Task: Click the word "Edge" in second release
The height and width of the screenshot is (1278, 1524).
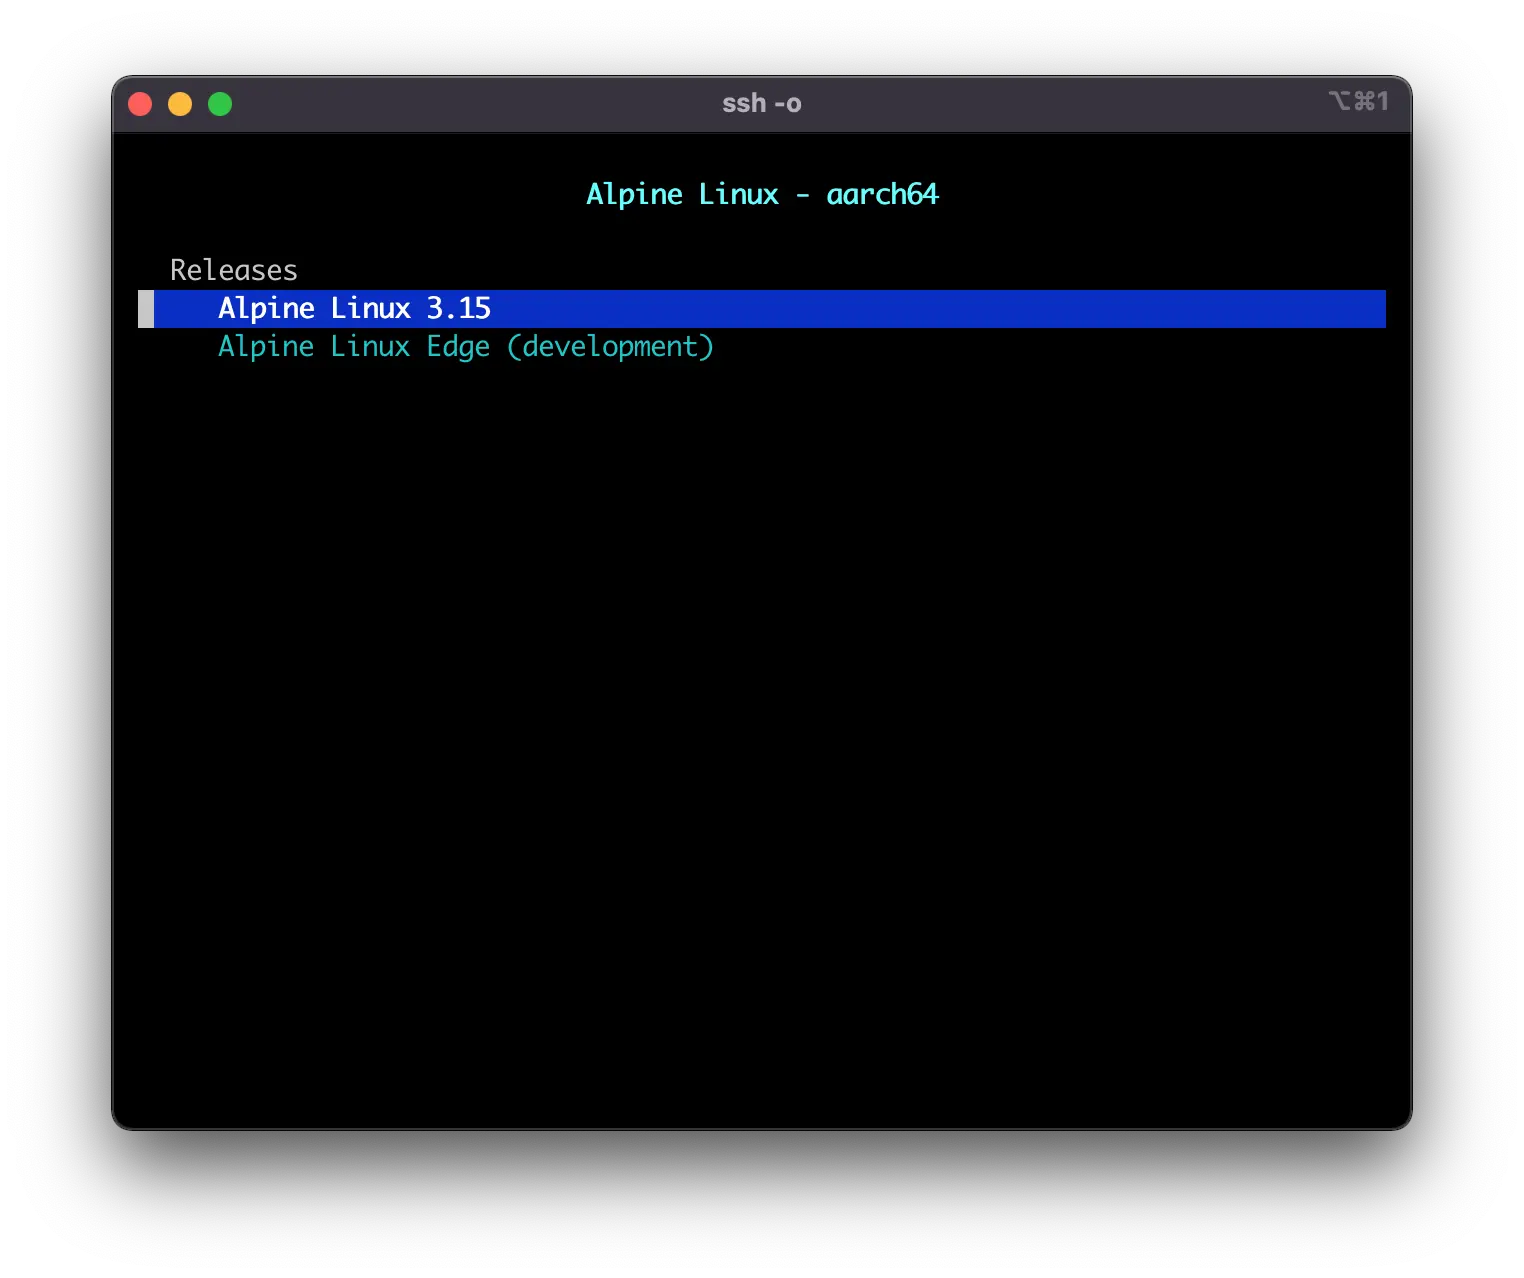Action: (458, 347)
